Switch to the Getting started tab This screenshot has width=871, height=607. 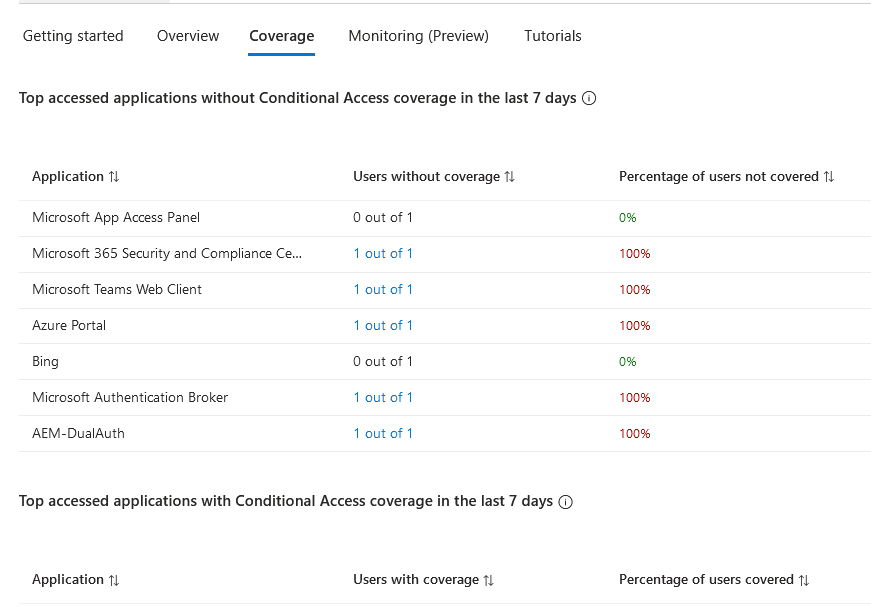pyautogui.click(x=73, y=36)
